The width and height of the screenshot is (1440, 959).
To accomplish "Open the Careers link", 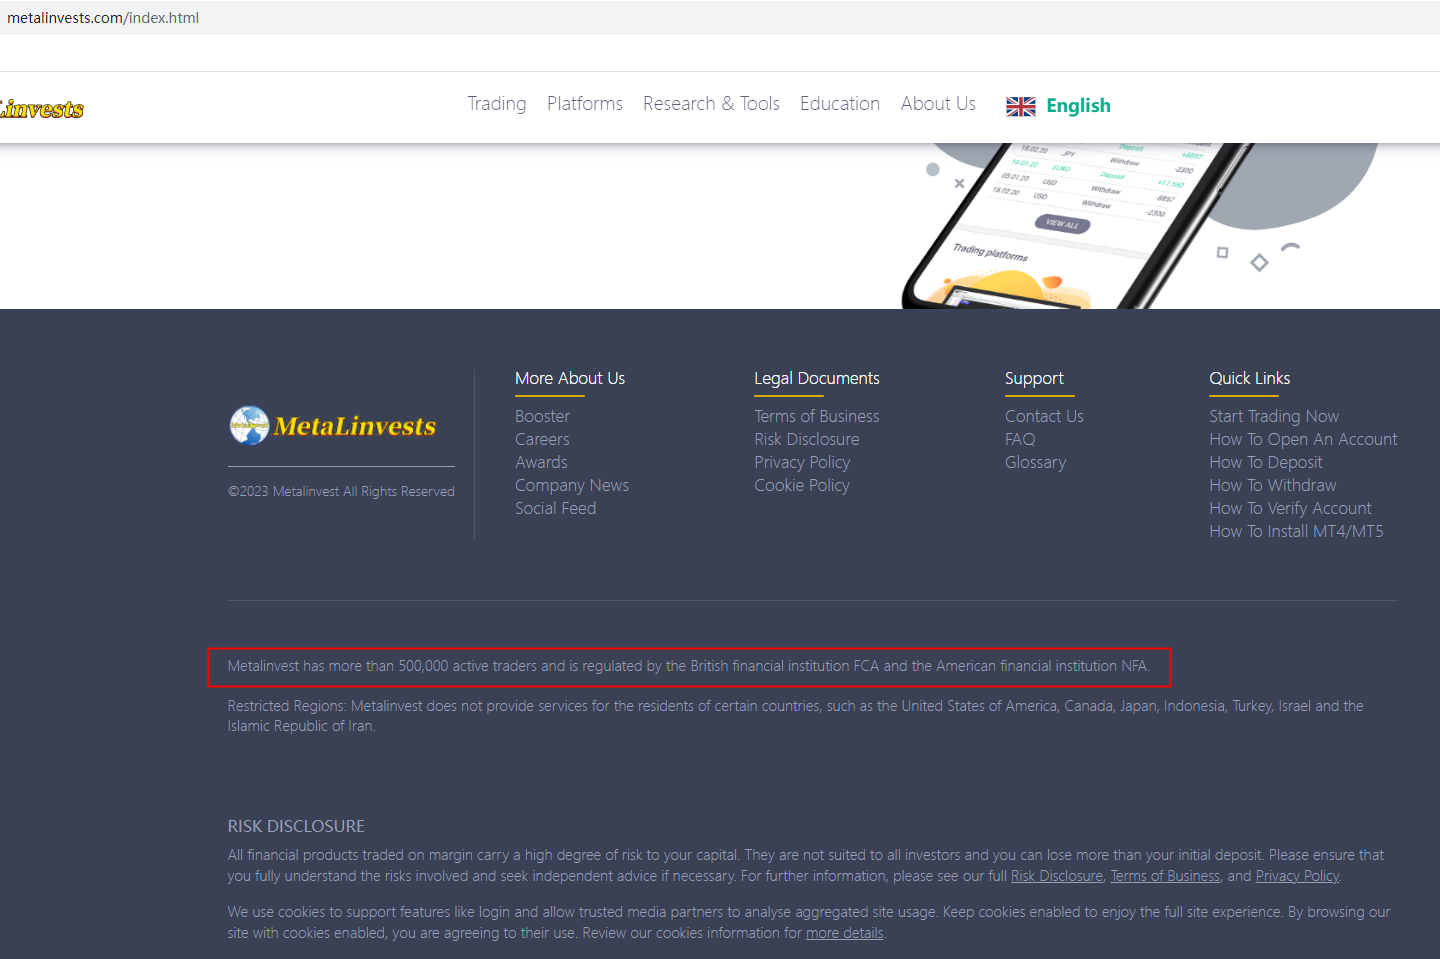I will [x=542, y=439].
